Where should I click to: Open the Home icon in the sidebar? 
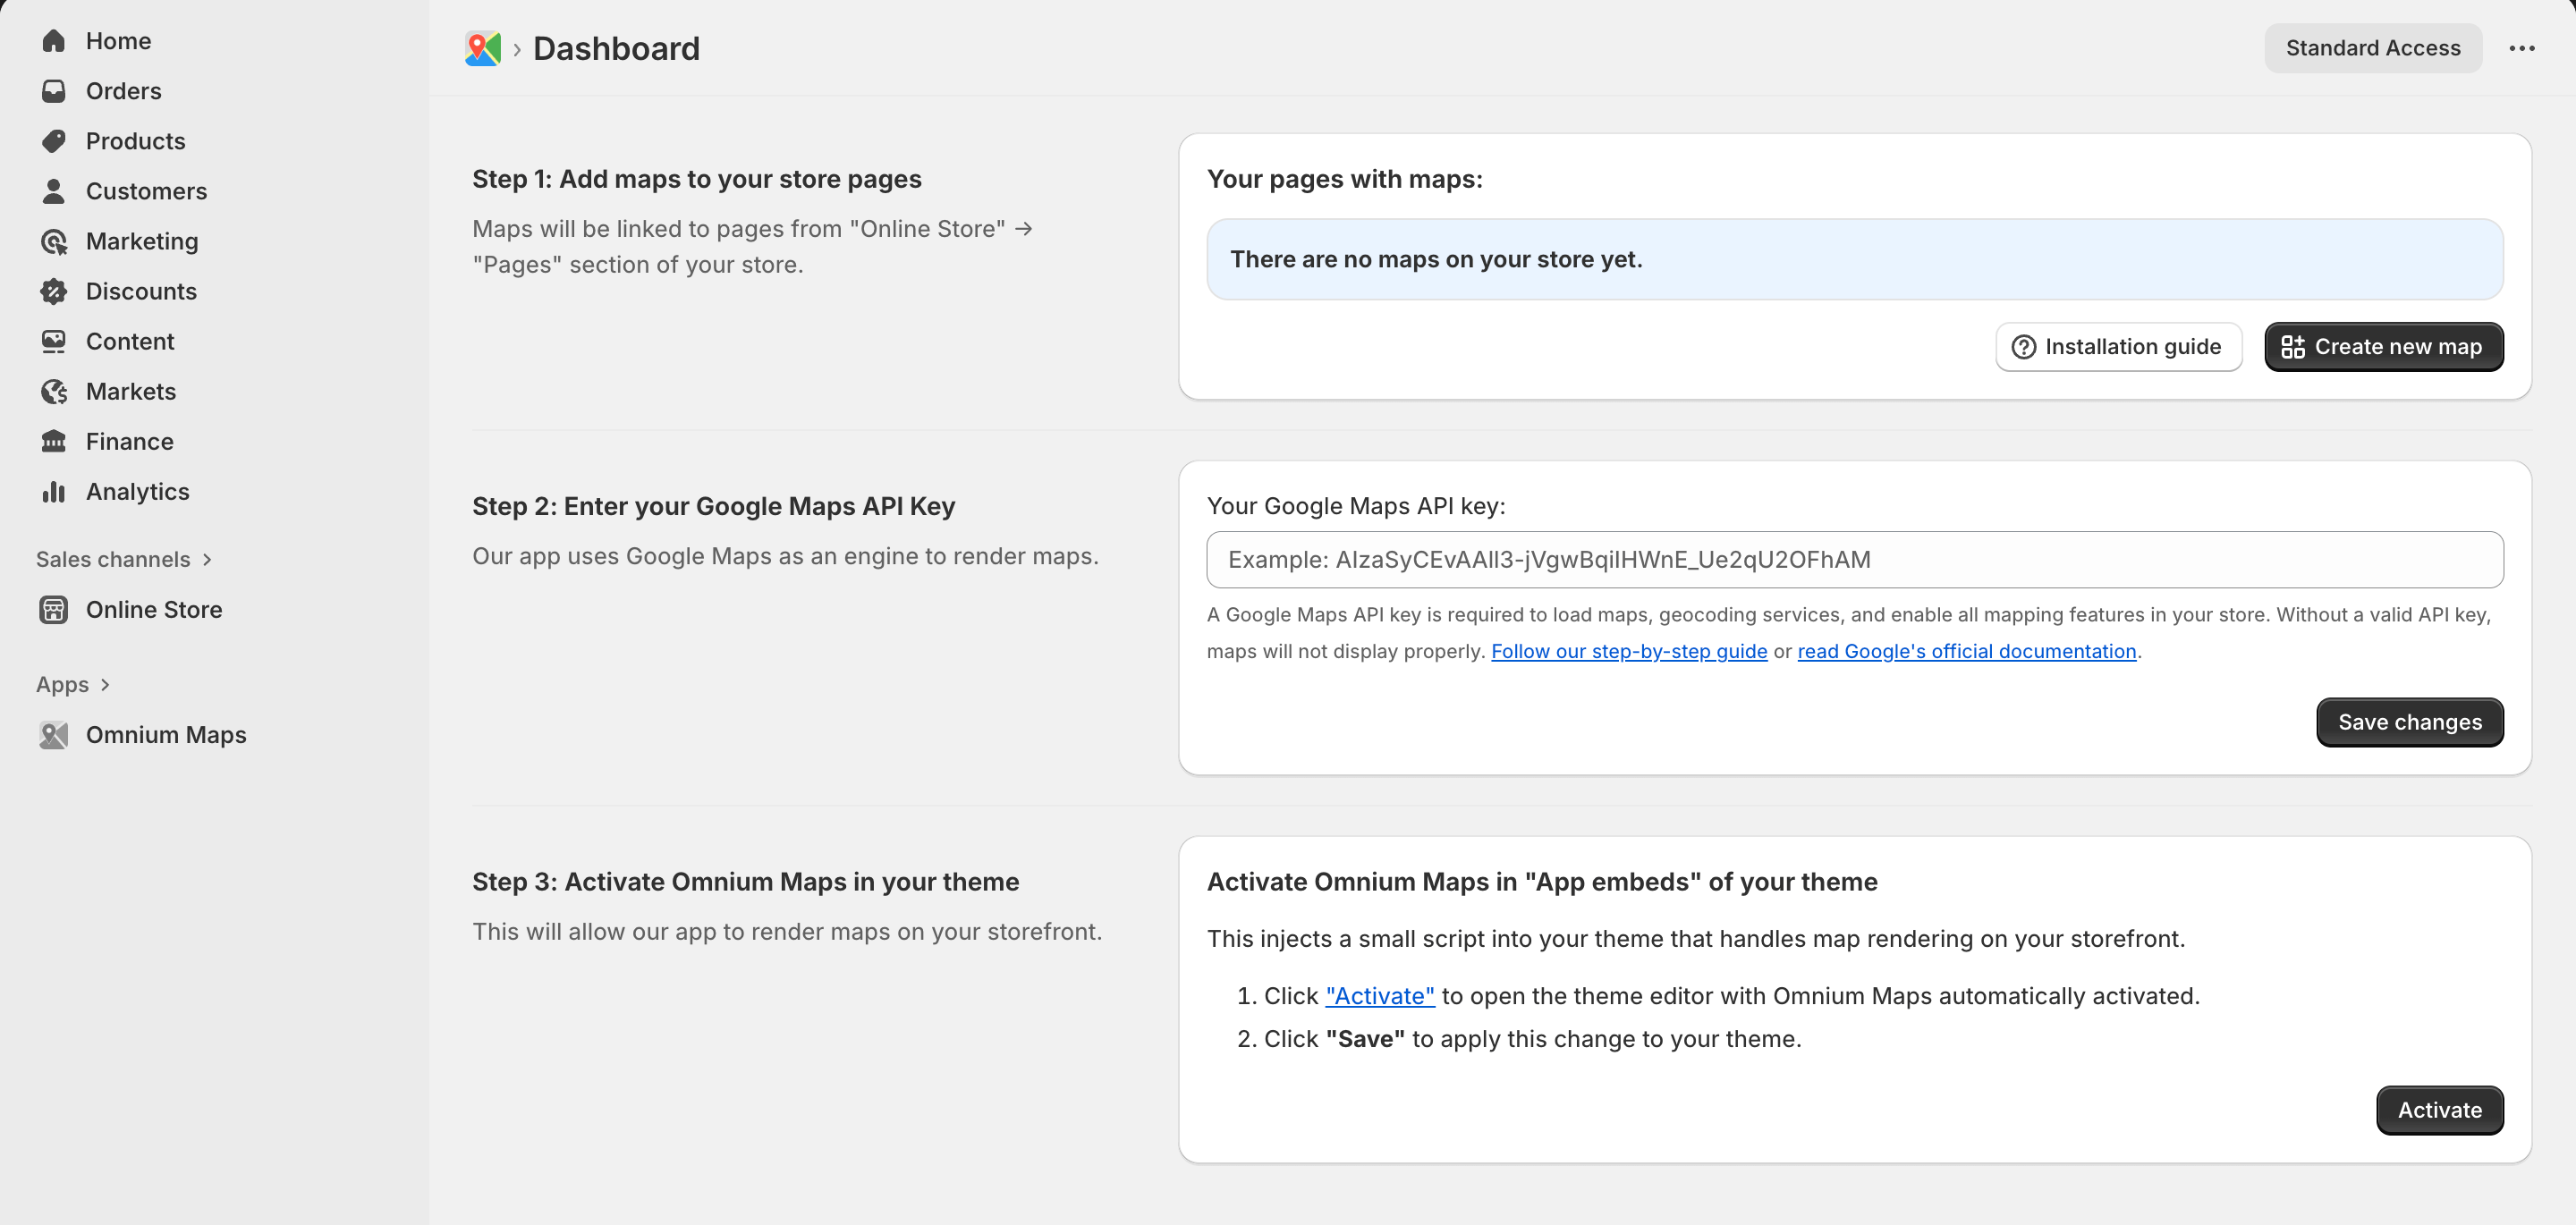(55, 41)
